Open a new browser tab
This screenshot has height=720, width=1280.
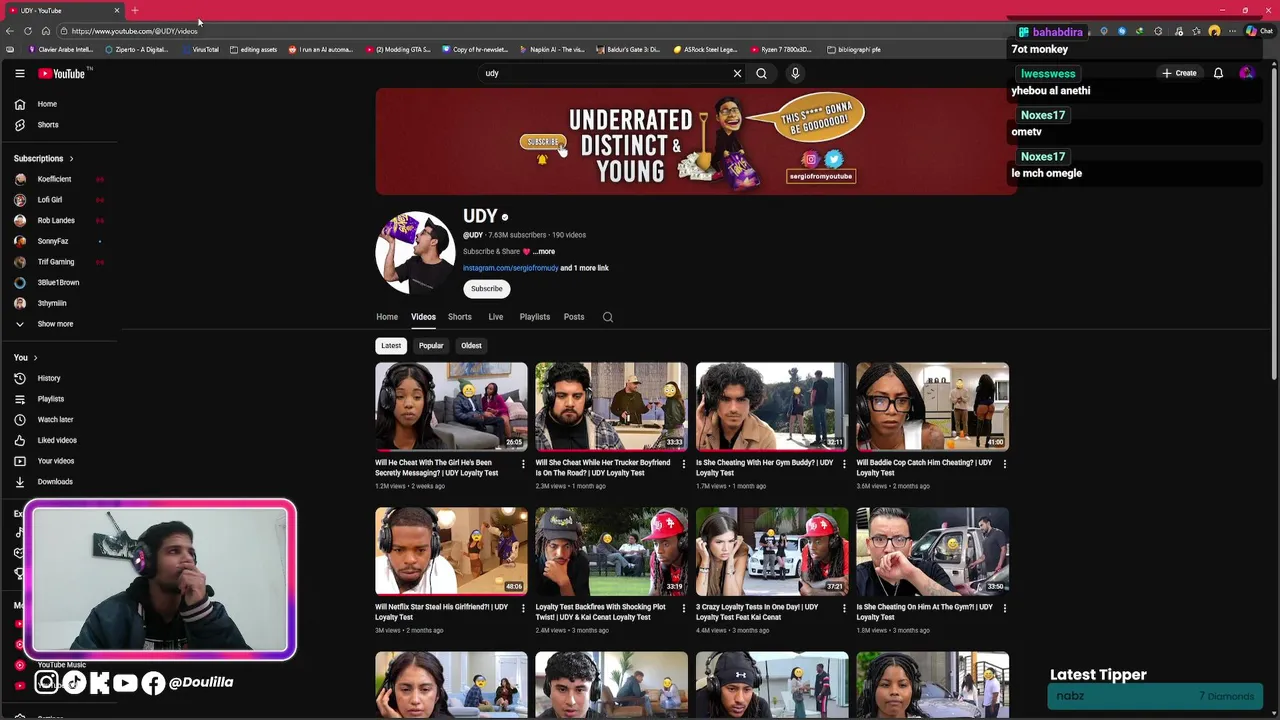(135, 10)
